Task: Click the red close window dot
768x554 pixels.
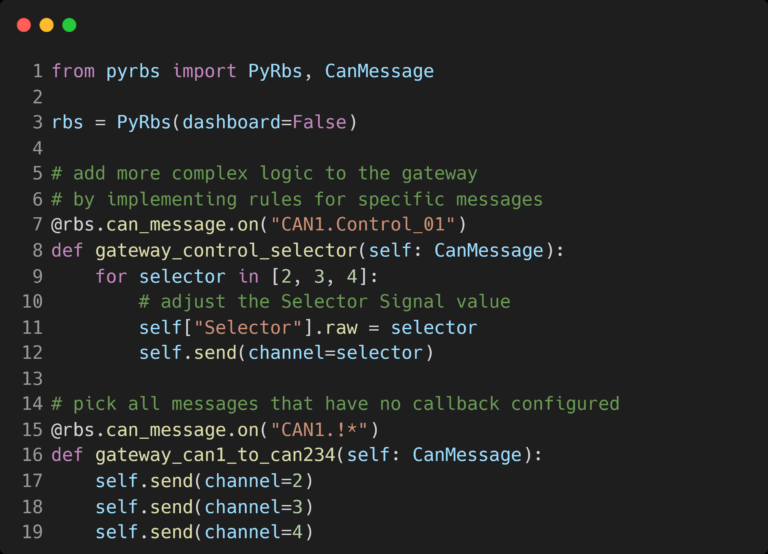Action: coord(24,25)
